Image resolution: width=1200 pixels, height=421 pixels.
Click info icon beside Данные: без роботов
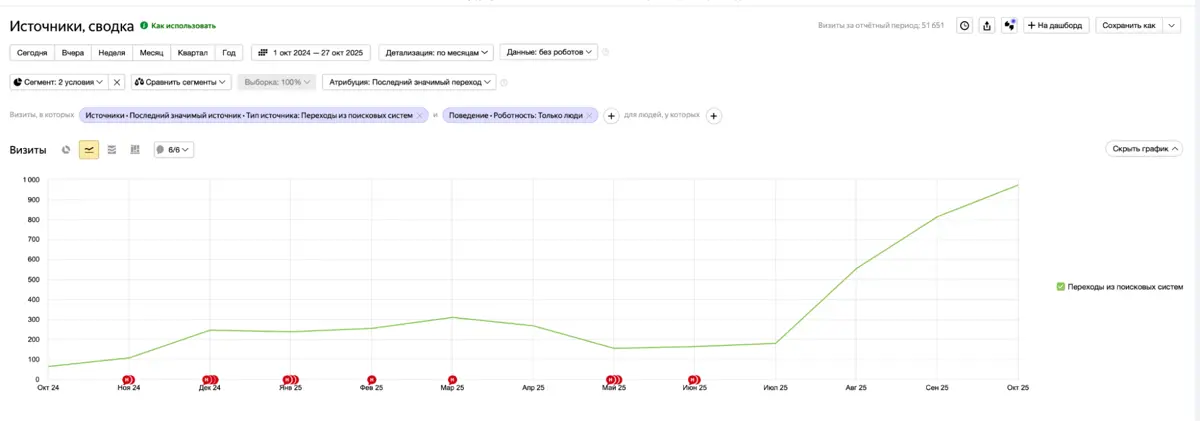(x=606, y=52)
